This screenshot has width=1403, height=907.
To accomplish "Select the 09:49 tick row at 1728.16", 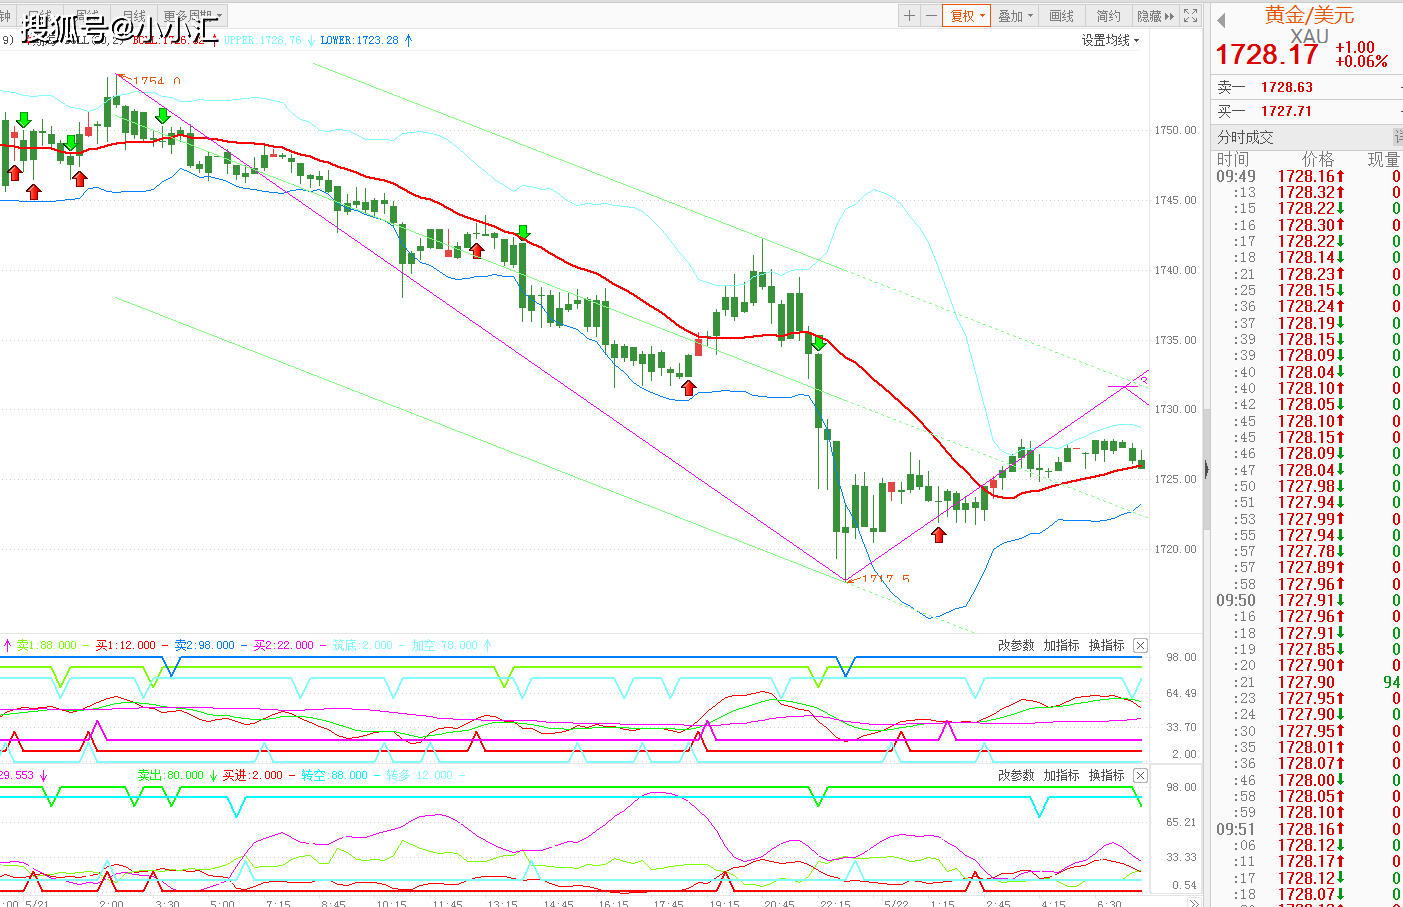I will pos(1308,176).
